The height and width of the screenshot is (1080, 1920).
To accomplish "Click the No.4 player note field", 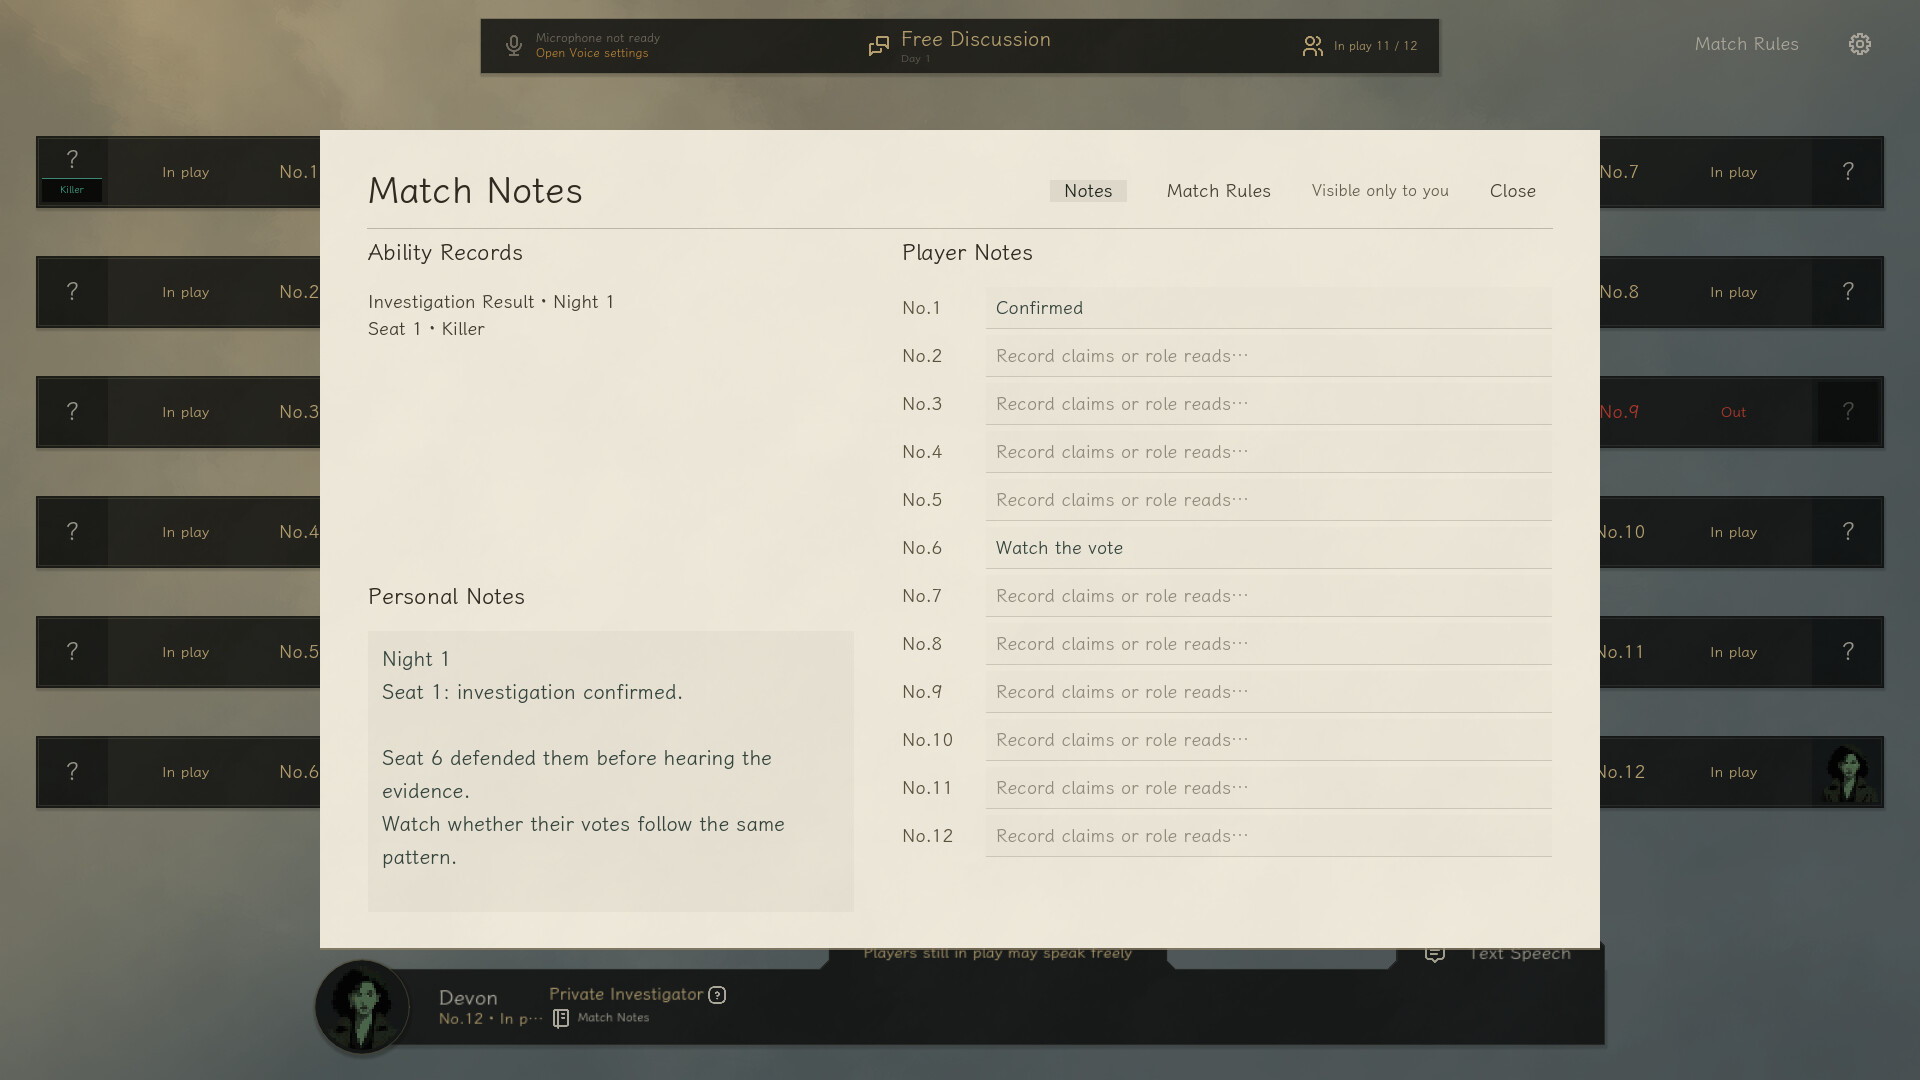I will click(1268, 452).
